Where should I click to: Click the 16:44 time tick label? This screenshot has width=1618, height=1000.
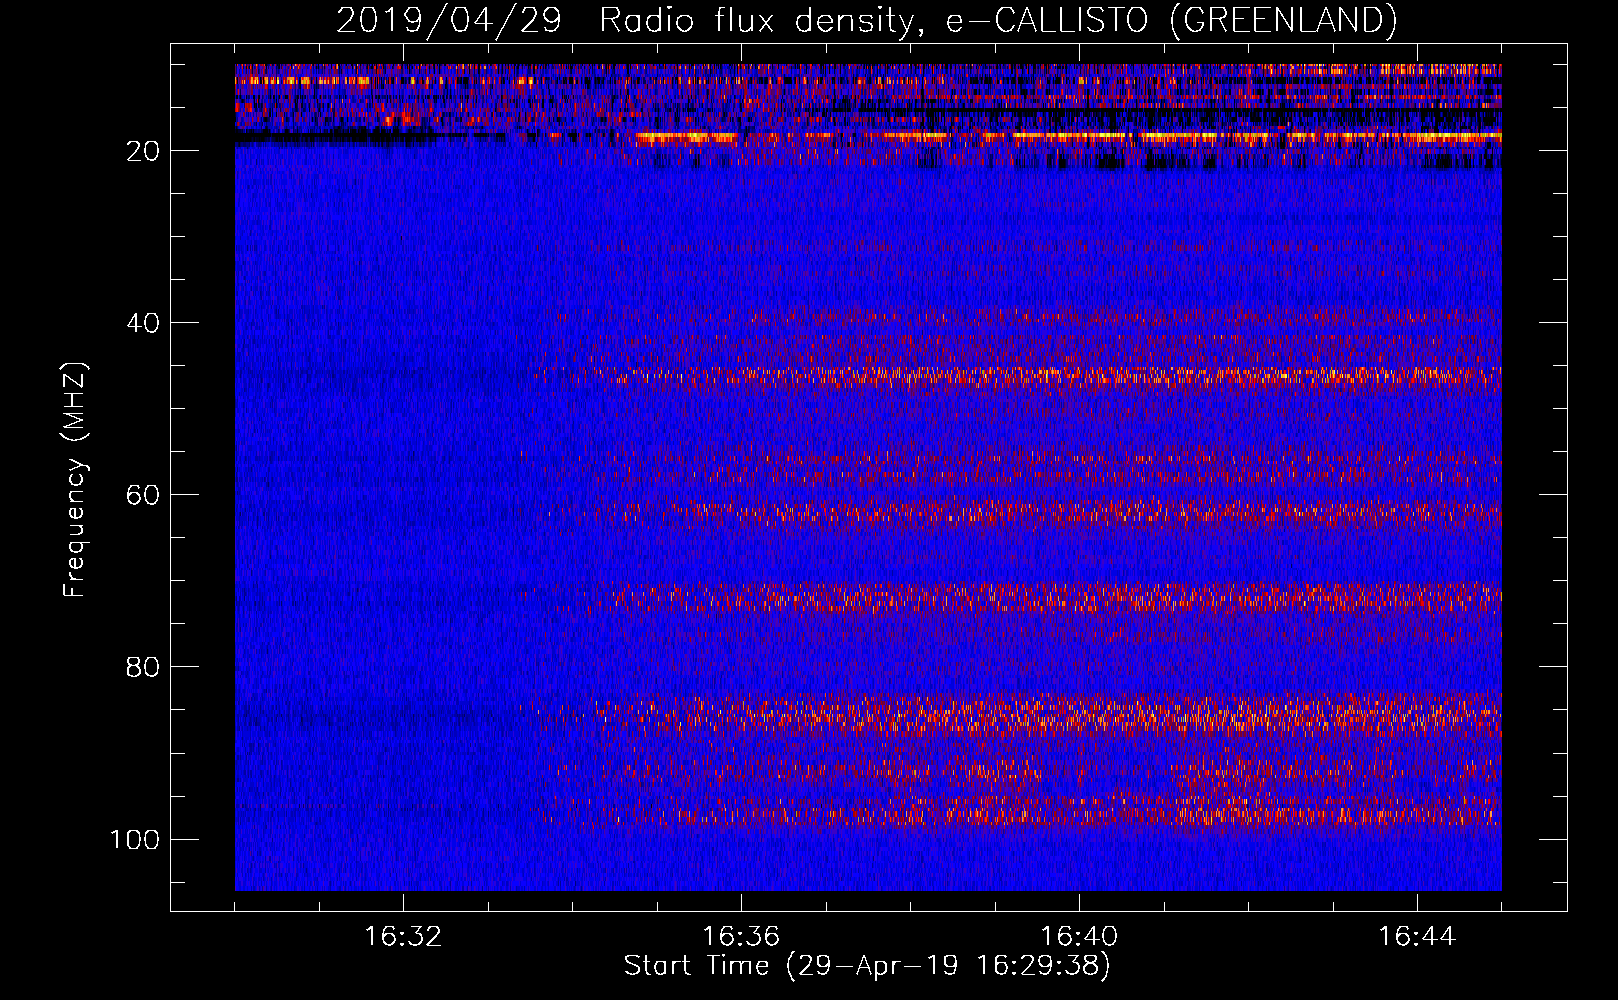pos(1417,937)
